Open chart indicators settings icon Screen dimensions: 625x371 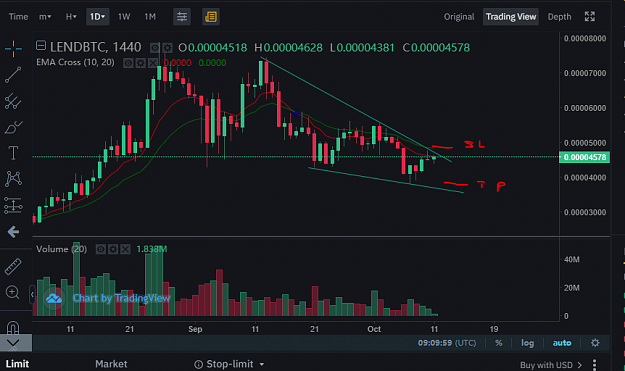pyautogui.click(x=182, y=17)
